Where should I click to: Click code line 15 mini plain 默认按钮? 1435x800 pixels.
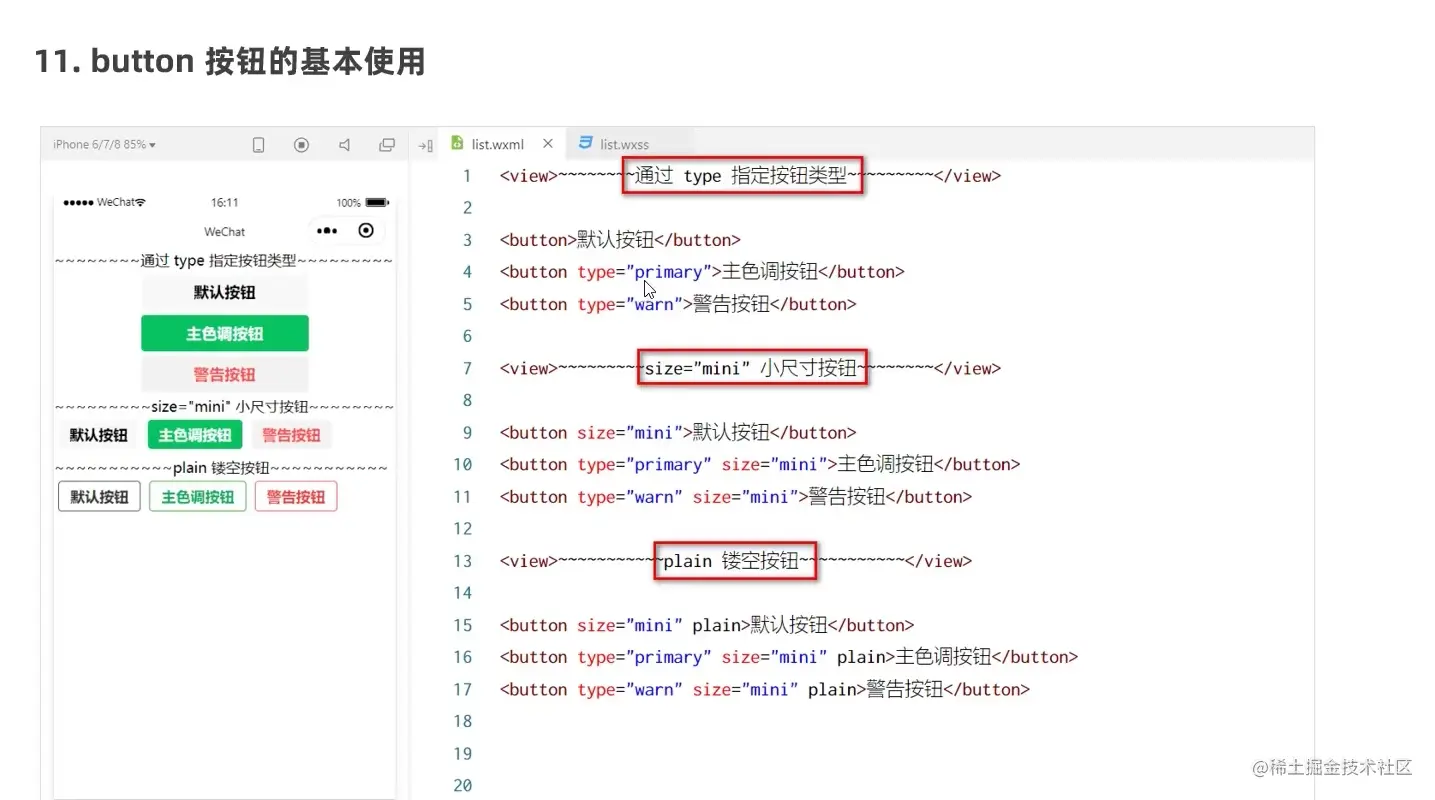(707, 626)
